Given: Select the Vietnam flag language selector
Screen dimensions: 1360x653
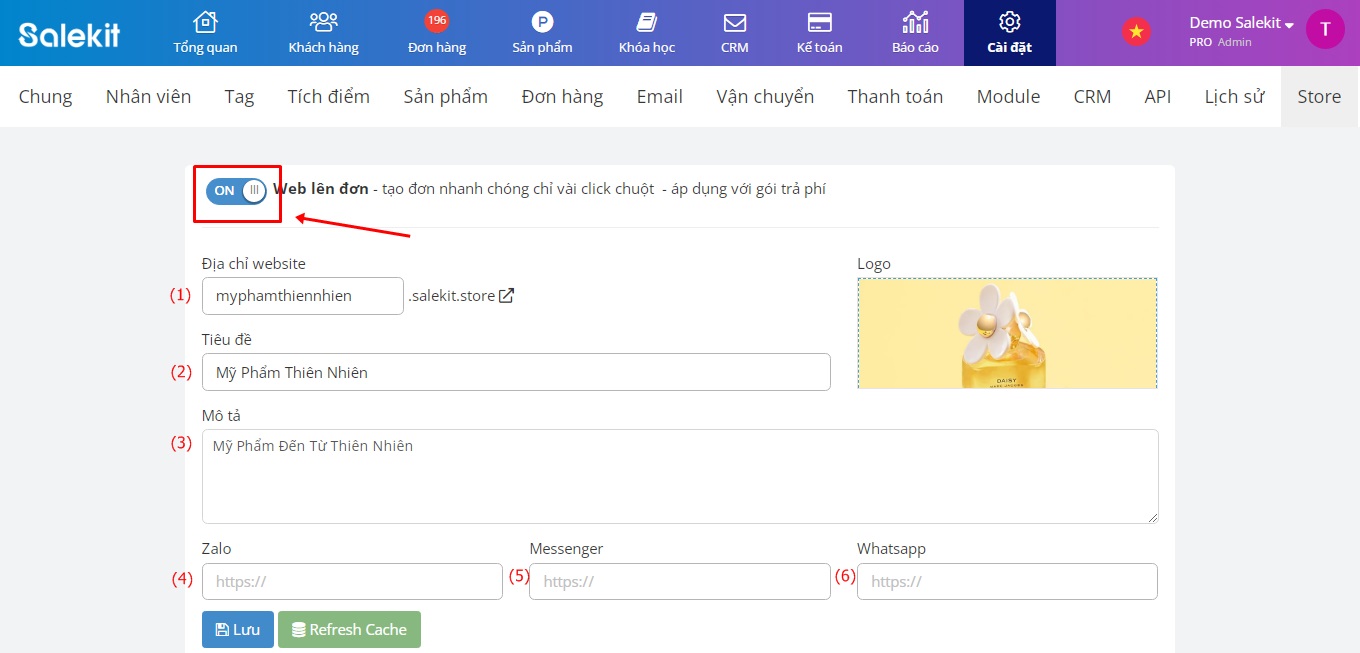Looking at the screenshot, I should (x=1135, y=32).
